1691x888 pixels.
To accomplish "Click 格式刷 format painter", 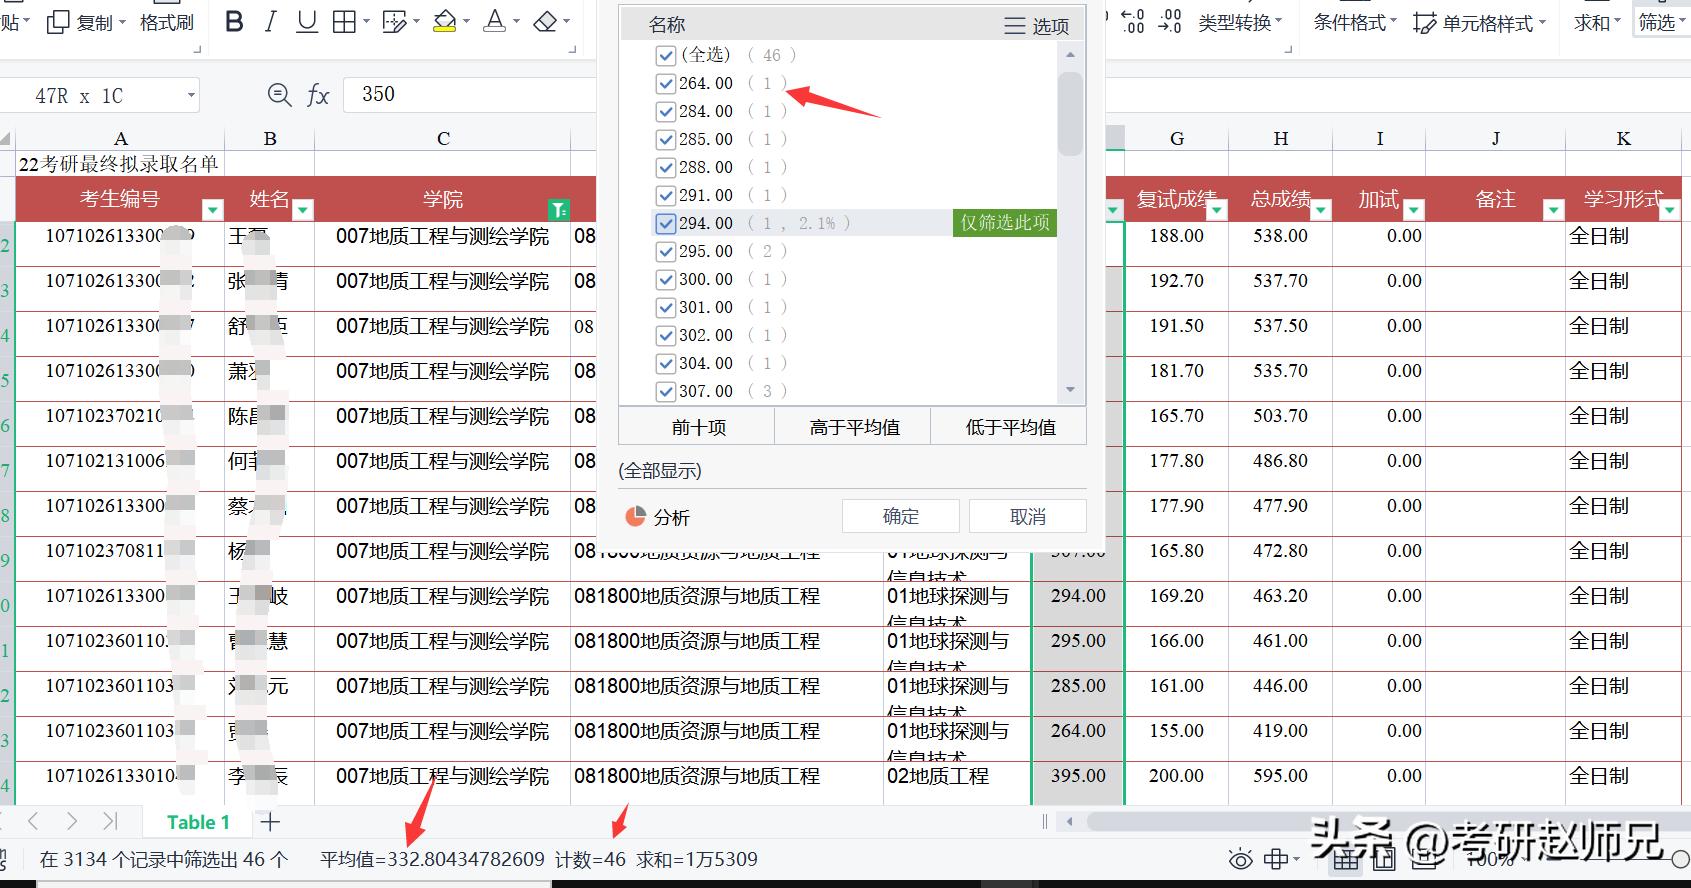I will coord(166,22).
